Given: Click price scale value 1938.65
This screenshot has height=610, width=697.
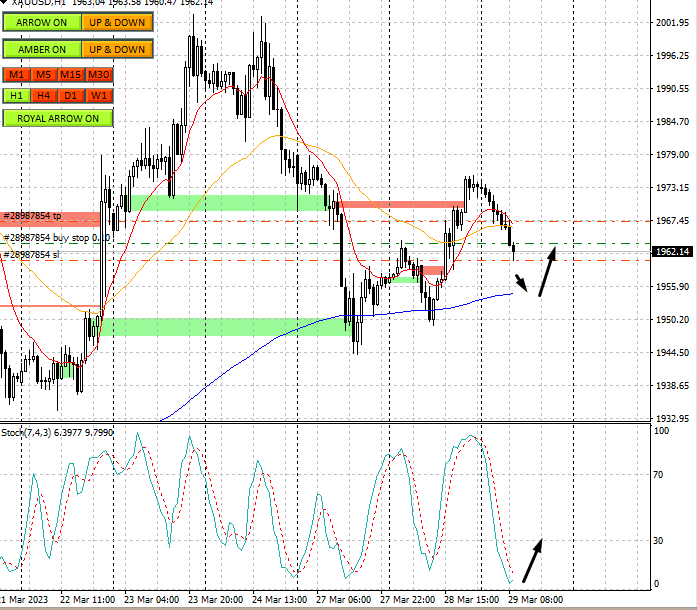Looking at the screenshot, I should pos(672,385).
